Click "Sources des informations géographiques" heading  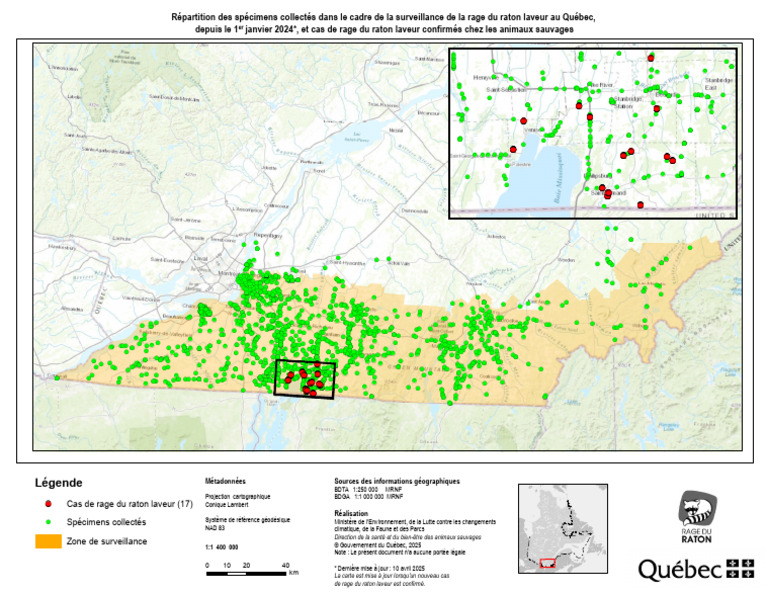pos(397,481)
